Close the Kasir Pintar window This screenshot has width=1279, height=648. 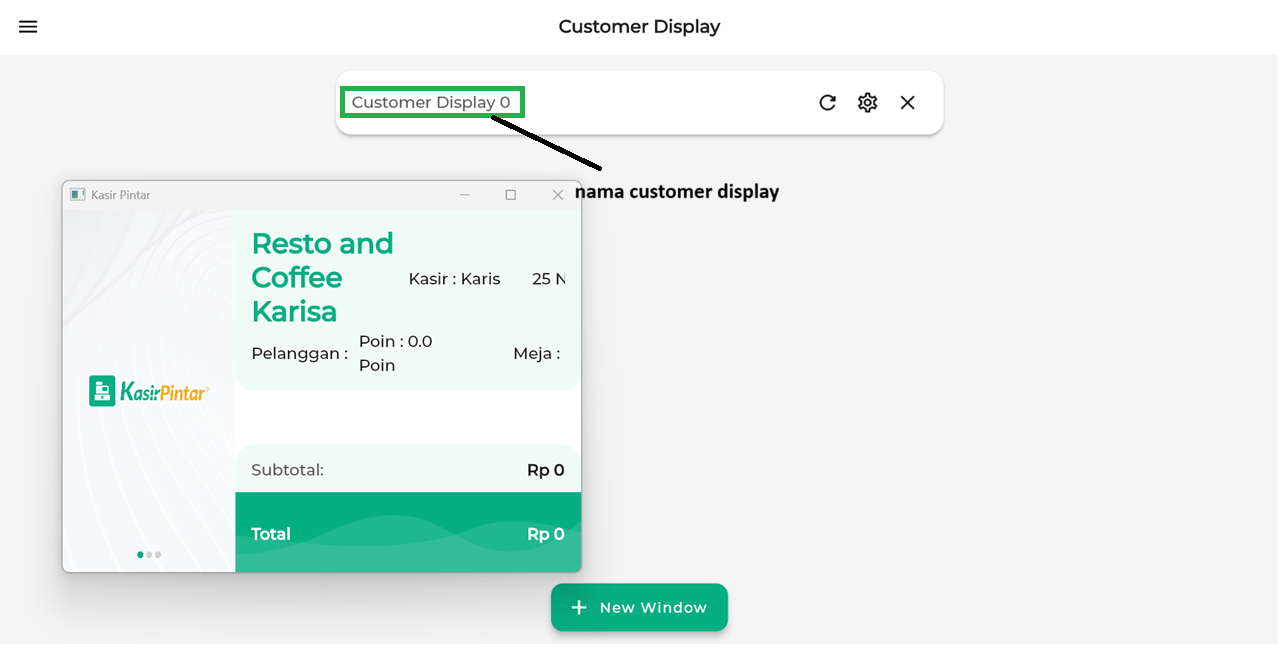click(x=558, y=195)
